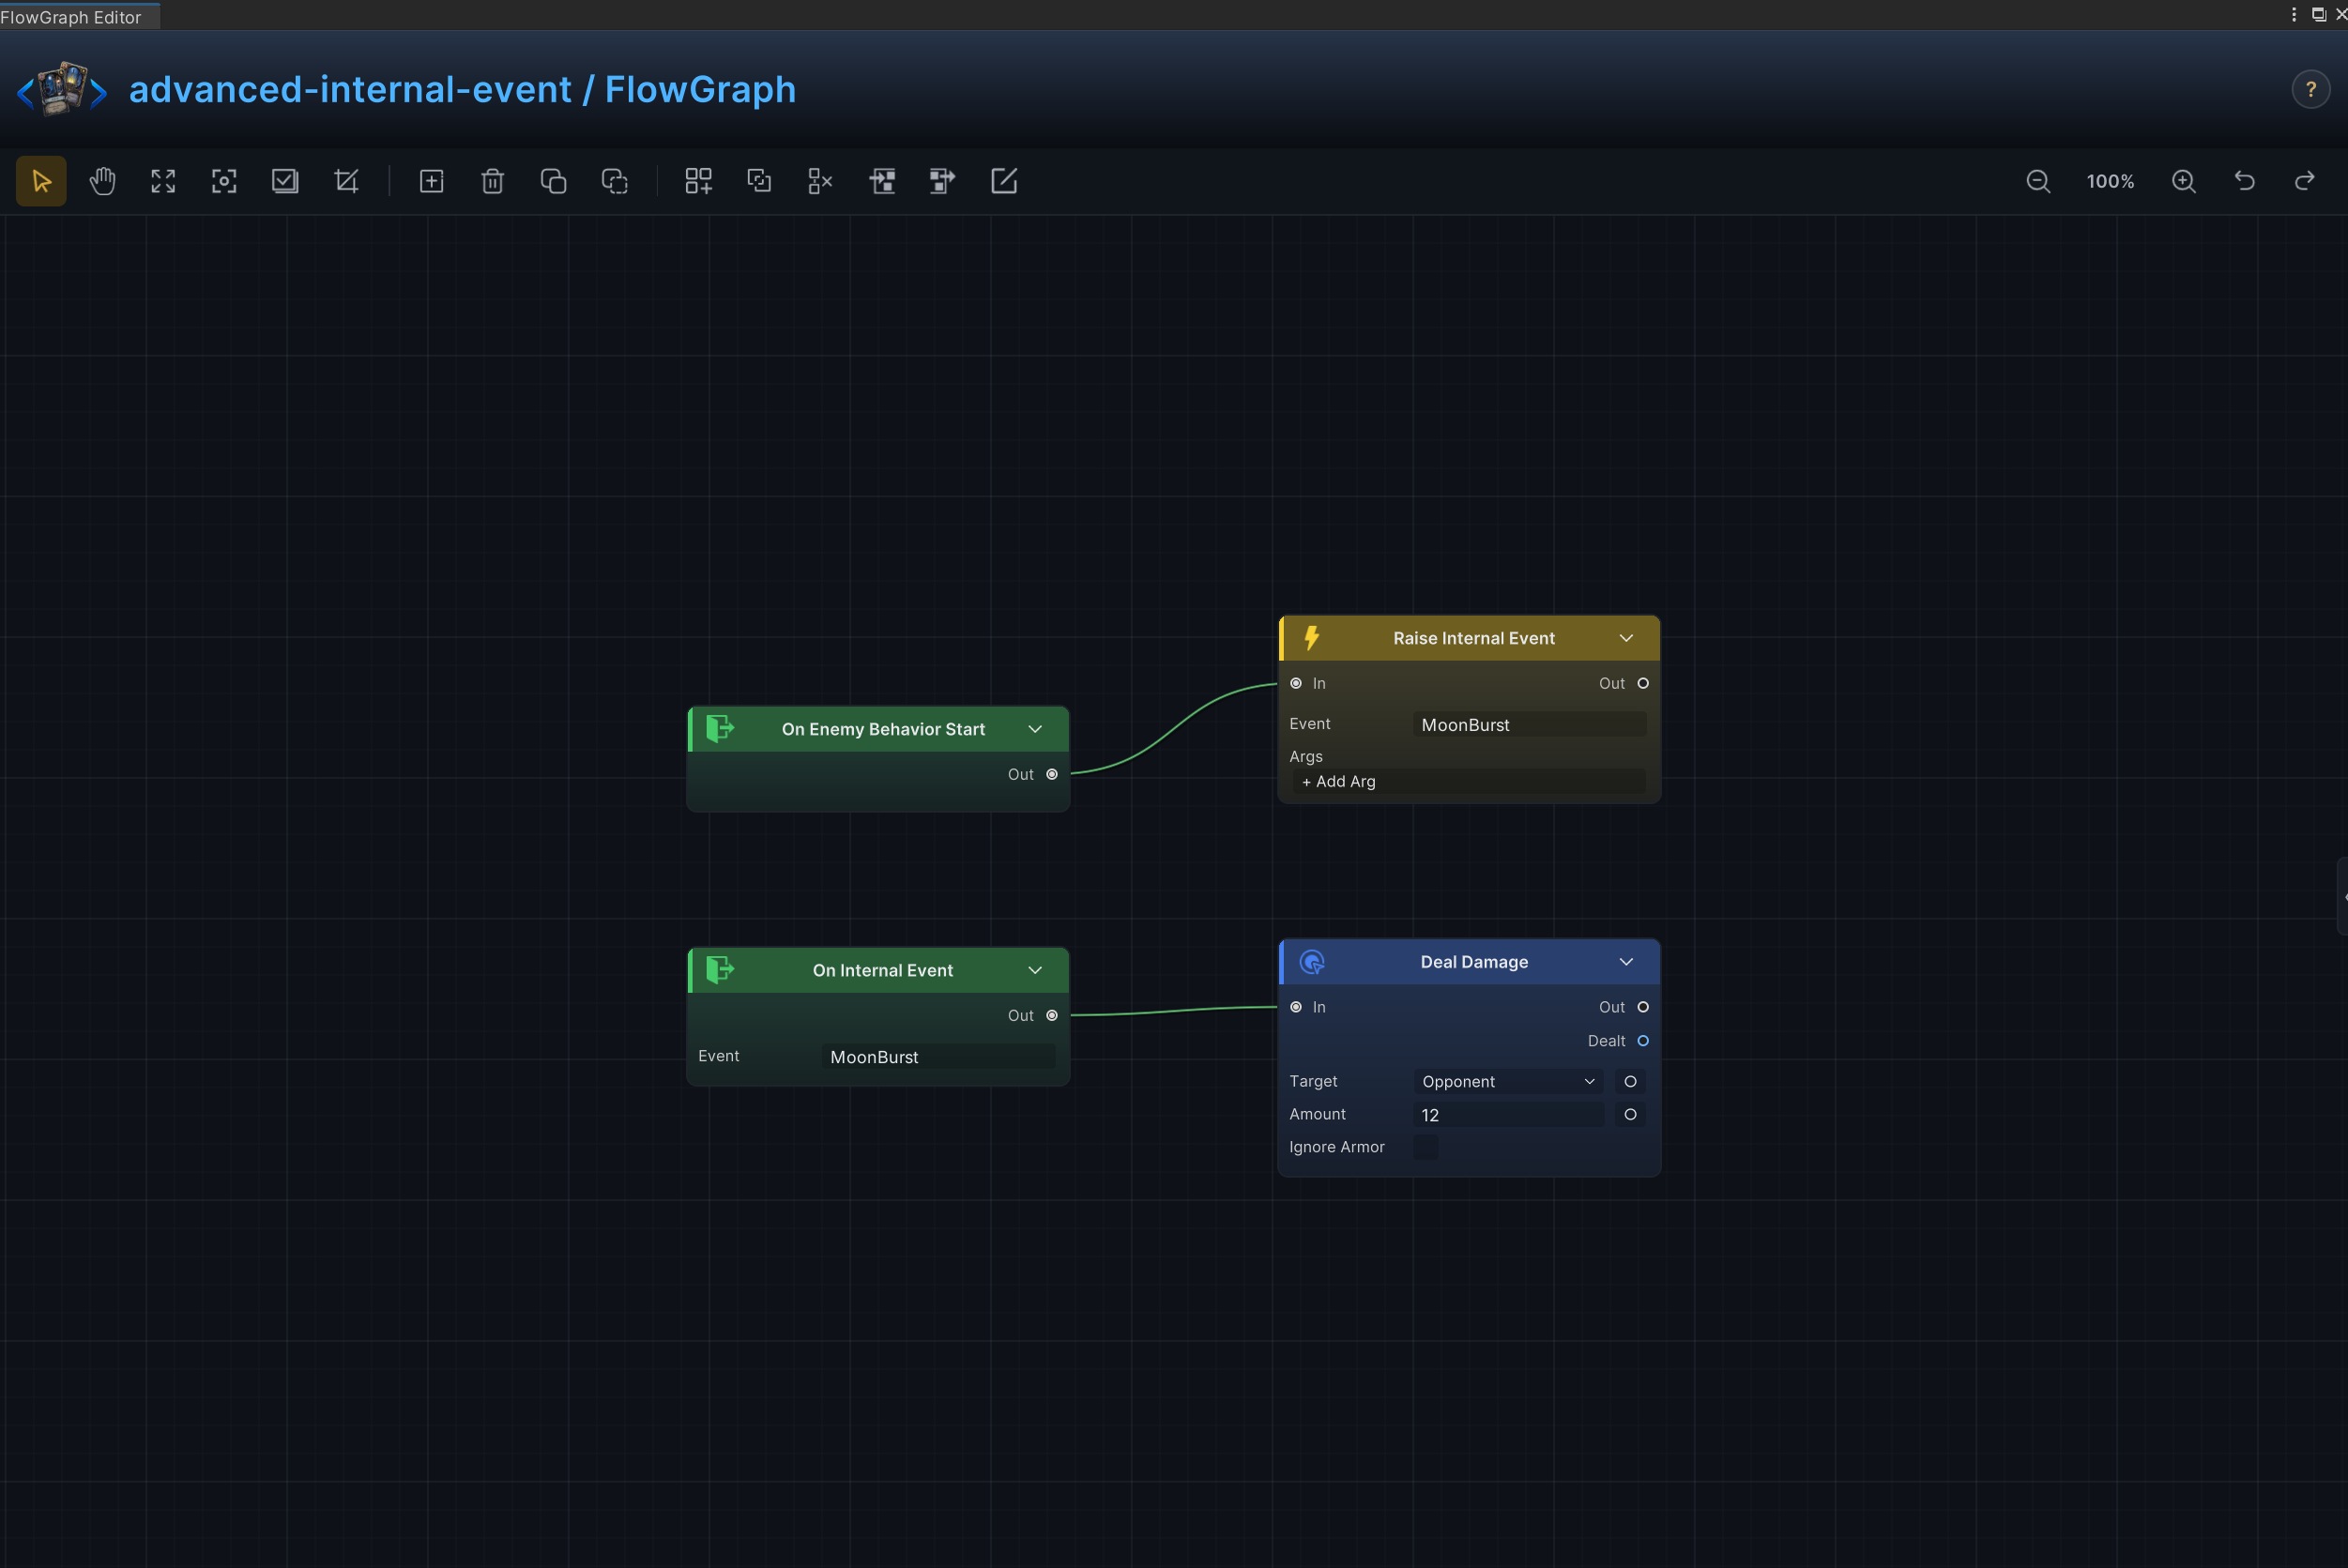Click the copy overlapping-squares icon
The image size is (2348, 1568).
point(553,181)
